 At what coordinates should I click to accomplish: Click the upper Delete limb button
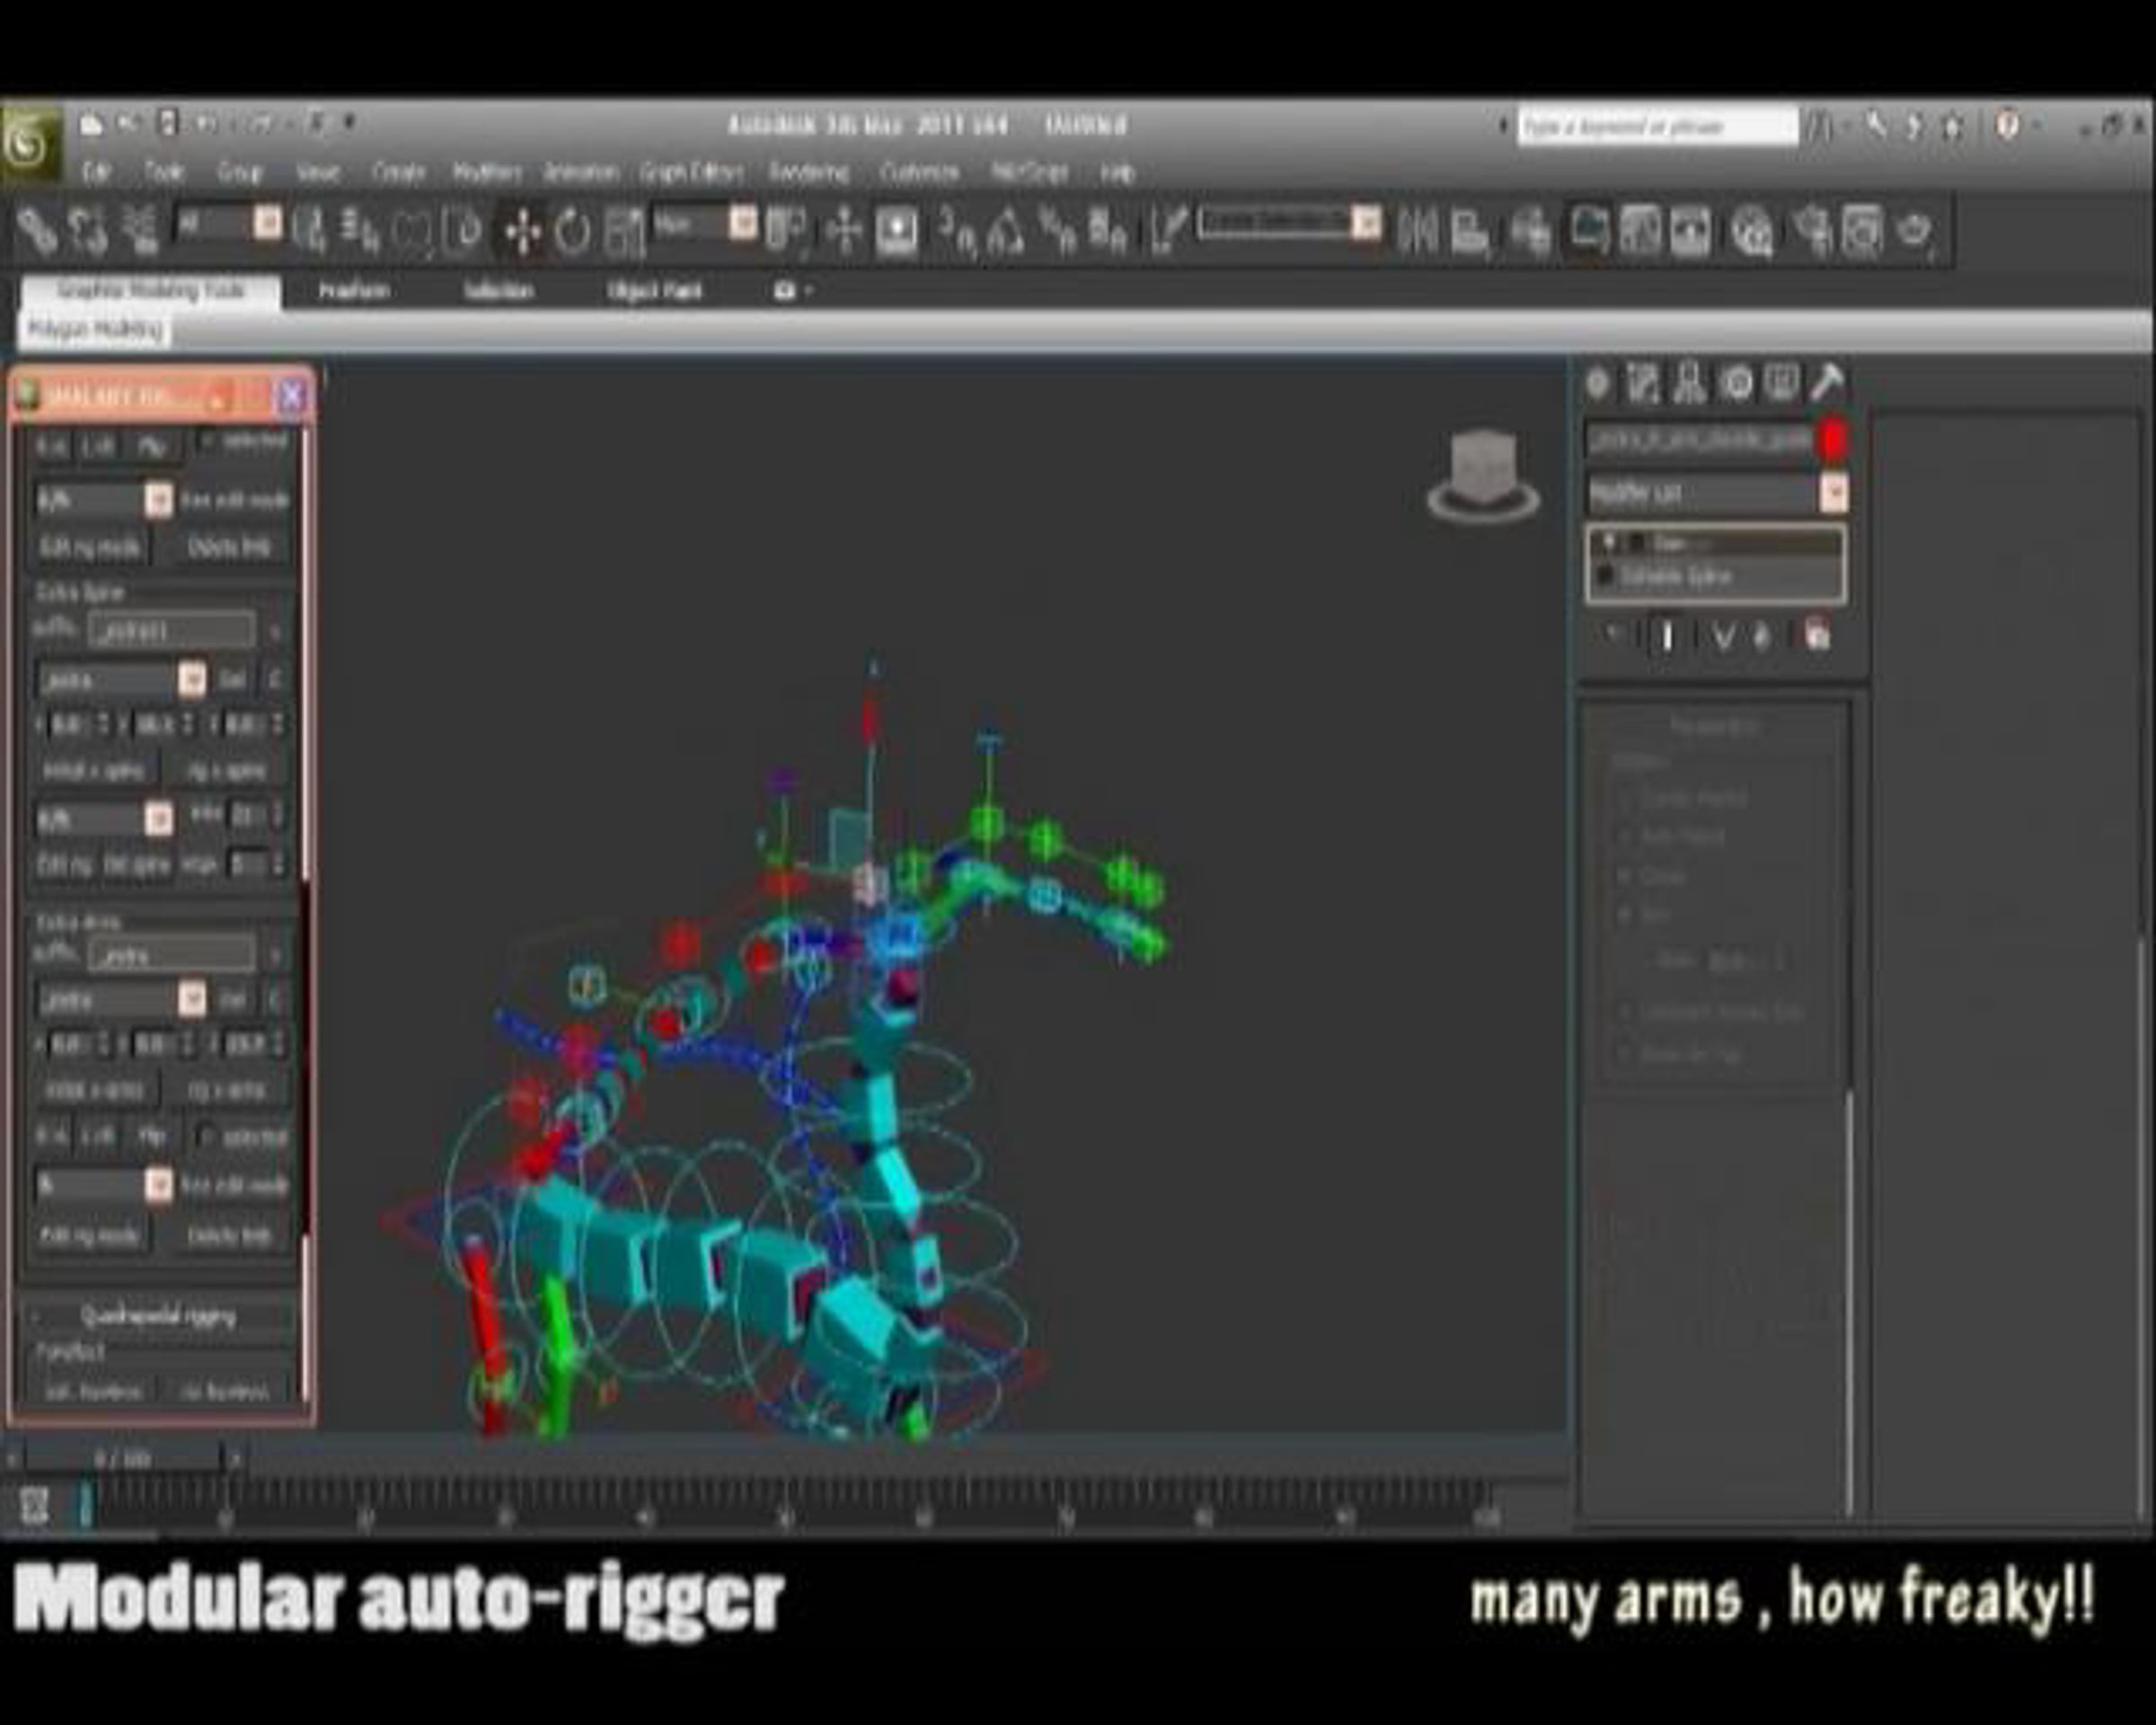[229, 547]
